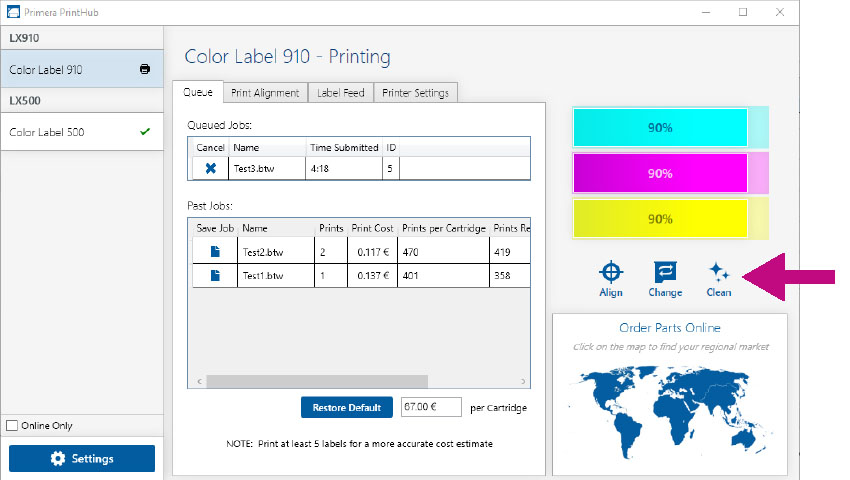
Task: Click the cost per cartridge input field
Action: (431, 407)
